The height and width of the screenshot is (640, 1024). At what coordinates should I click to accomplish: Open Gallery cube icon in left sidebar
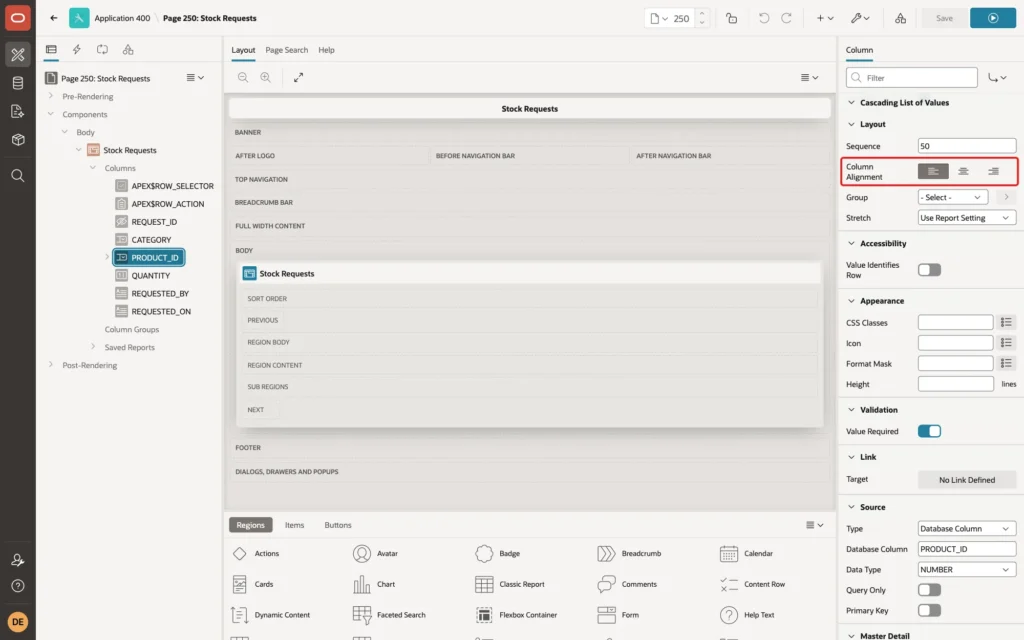[18, 140]
